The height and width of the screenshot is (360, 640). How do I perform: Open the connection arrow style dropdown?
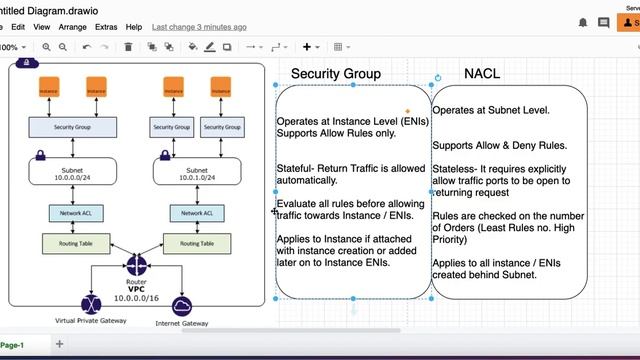254,47
